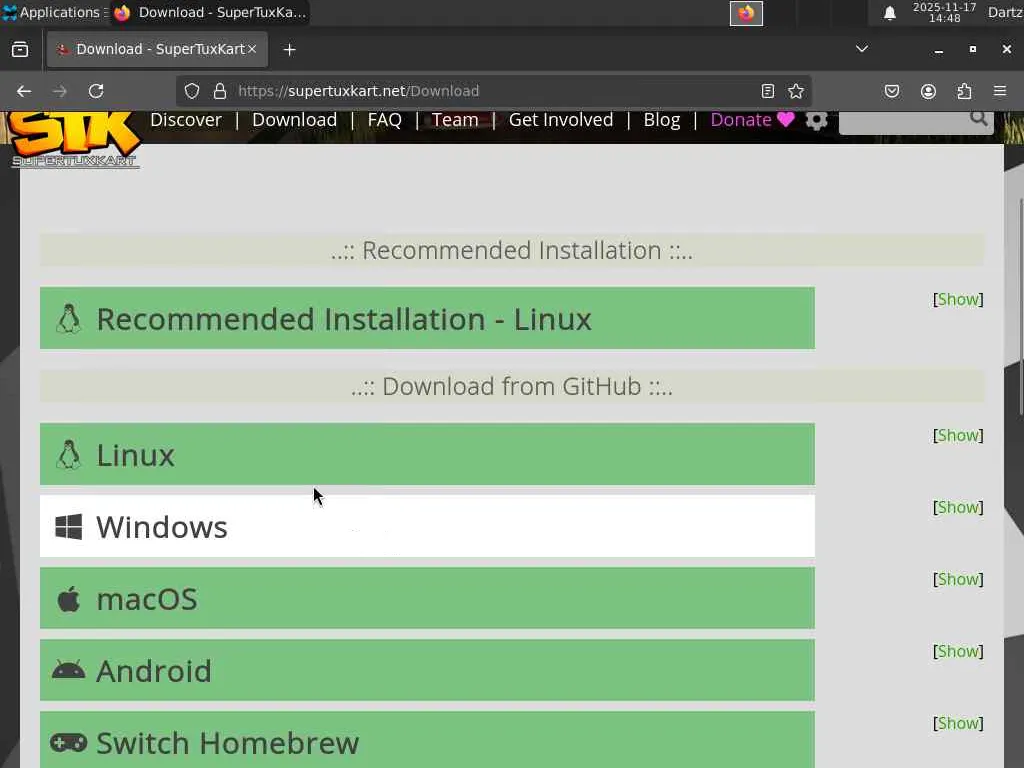Screen dimensions: 1024x768
Task: Click the Apple logo icon beside macOS
Action: click(x=69, y=598)
